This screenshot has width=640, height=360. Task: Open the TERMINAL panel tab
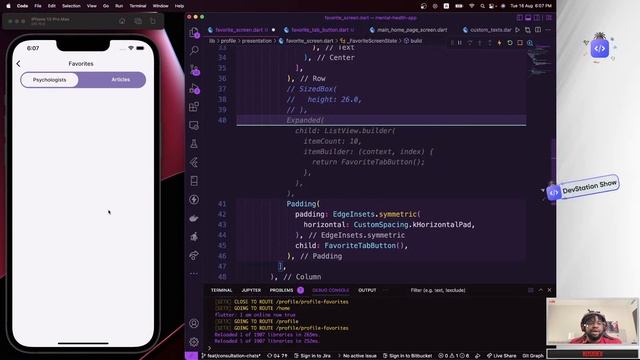[x=222, y=290]
